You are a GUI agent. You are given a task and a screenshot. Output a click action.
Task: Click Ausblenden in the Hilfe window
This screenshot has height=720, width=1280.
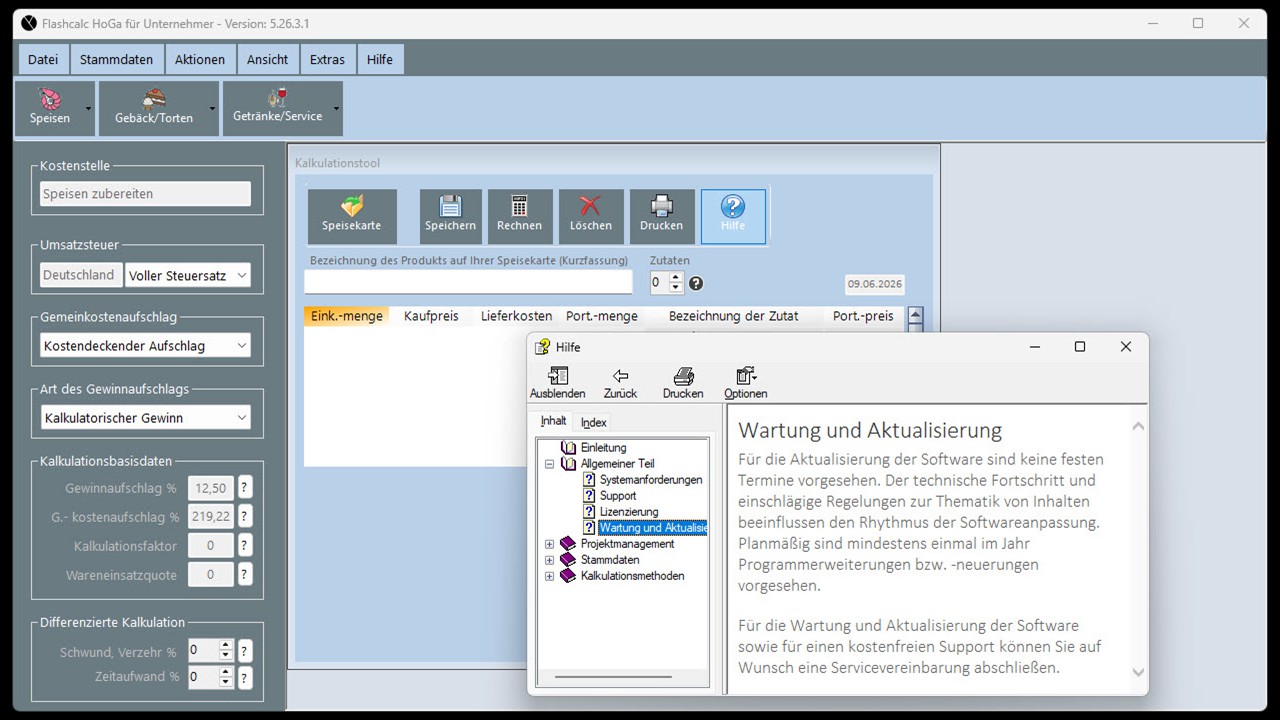pos(558,383)
